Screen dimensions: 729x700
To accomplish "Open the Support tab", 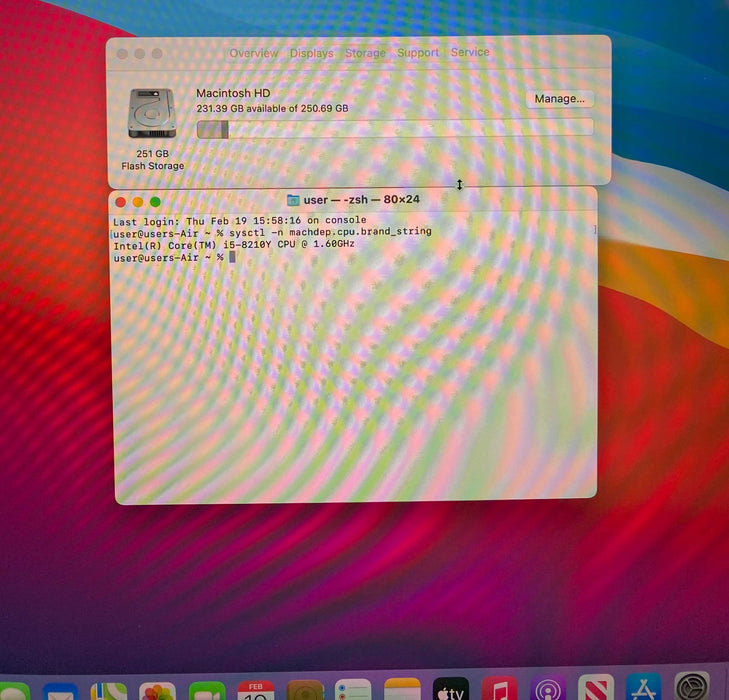I will (418, 53).
